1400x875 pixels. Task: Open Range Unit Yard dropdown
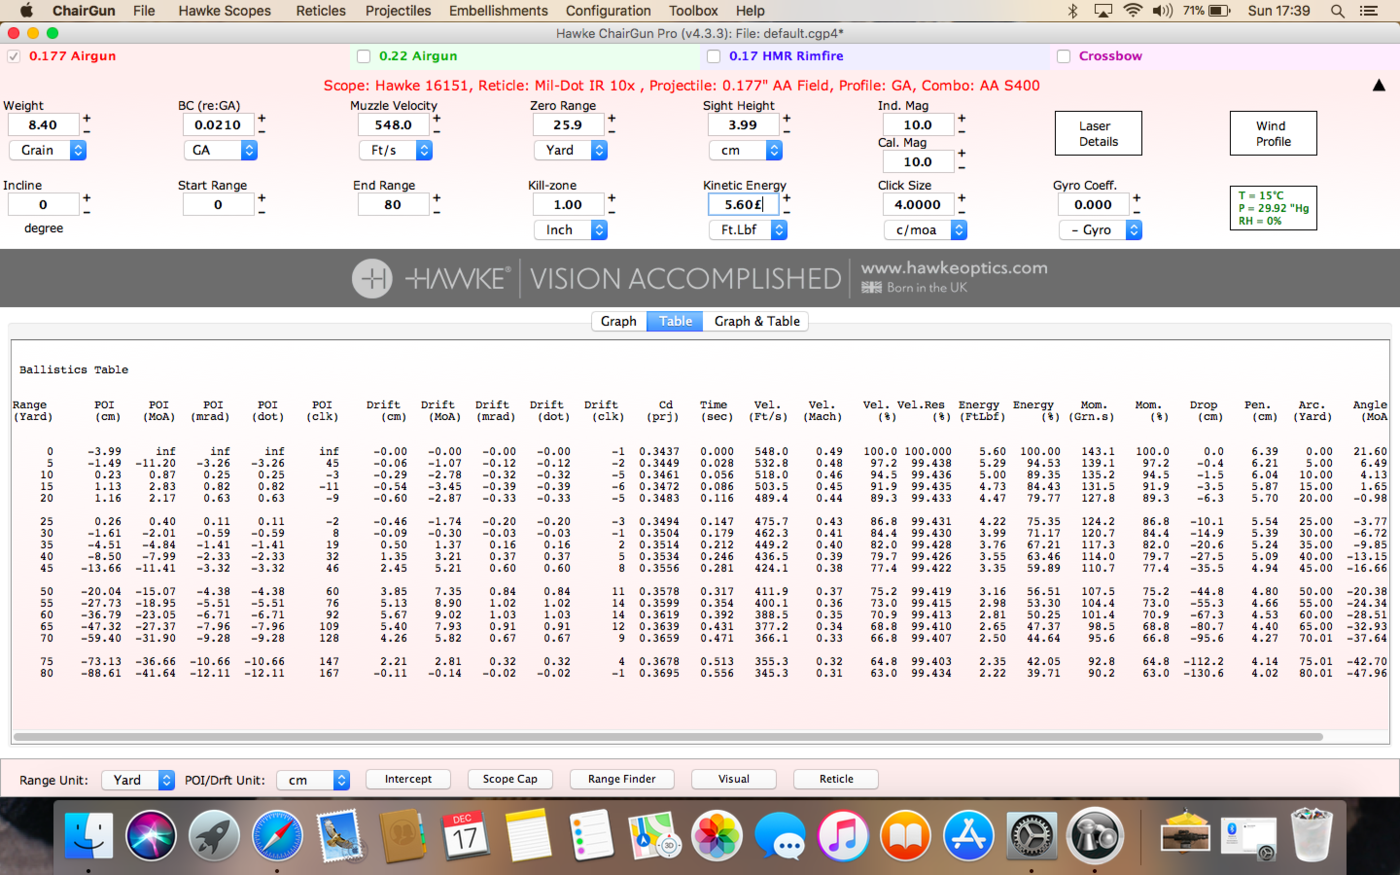[138, 780]
